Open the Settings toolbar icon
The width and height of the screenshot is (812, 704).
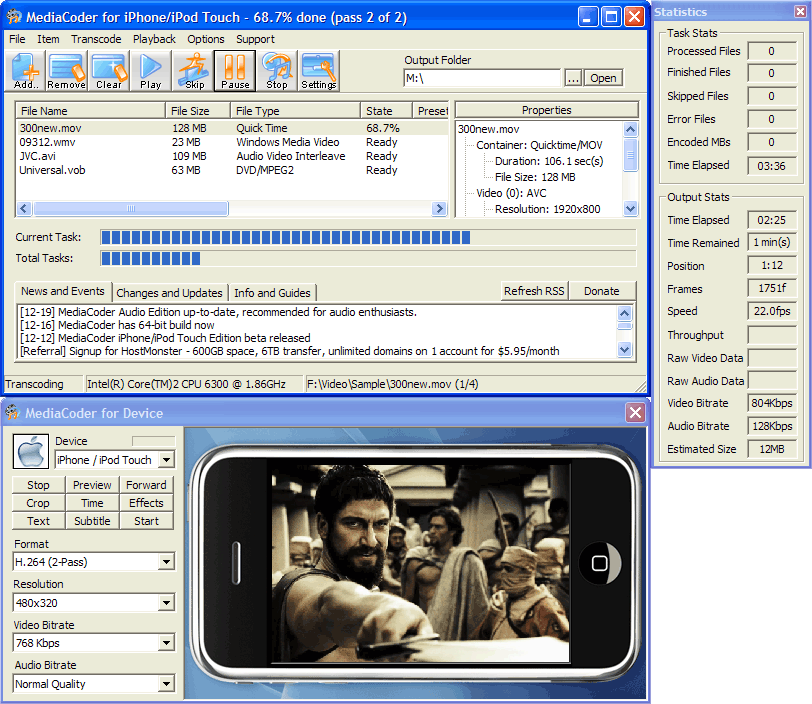[x=318, y=71]
